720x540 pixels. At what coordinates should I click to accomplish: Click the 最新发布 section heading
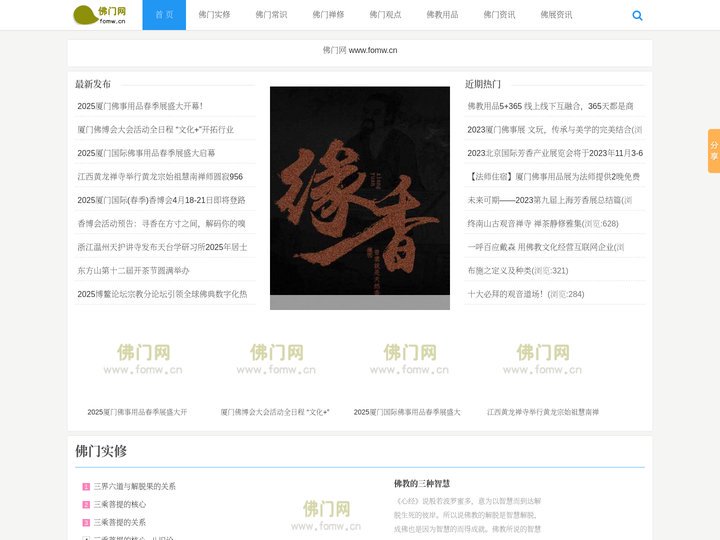[93, 84]
